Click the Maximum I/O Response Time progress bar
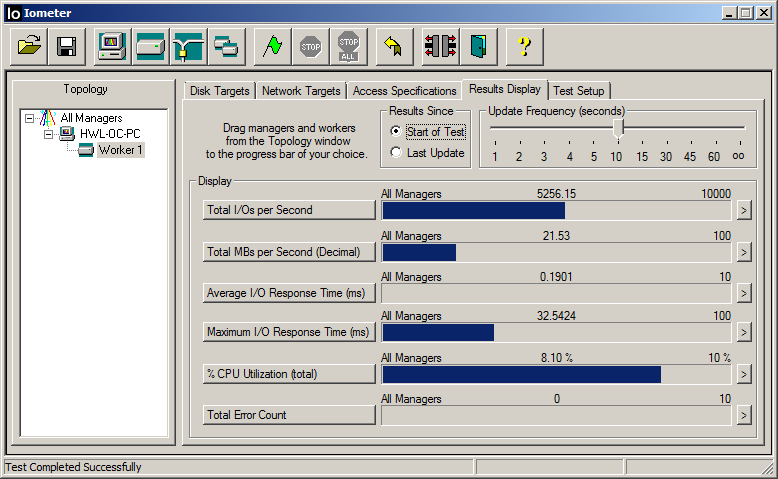The image size is (778, 479). coord(556,333)
